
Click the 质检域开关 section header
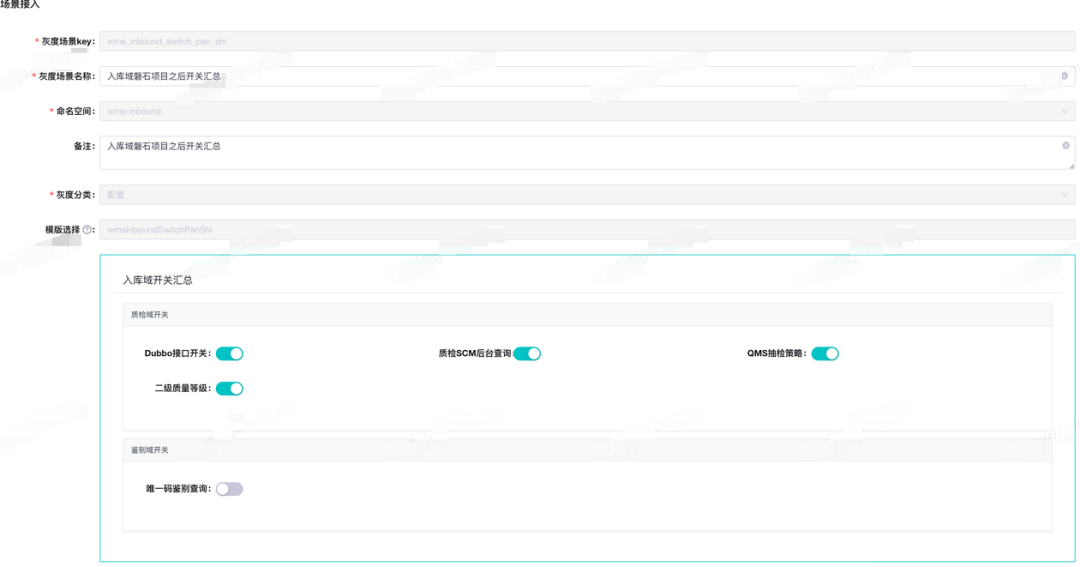click(x=587, y=315)
